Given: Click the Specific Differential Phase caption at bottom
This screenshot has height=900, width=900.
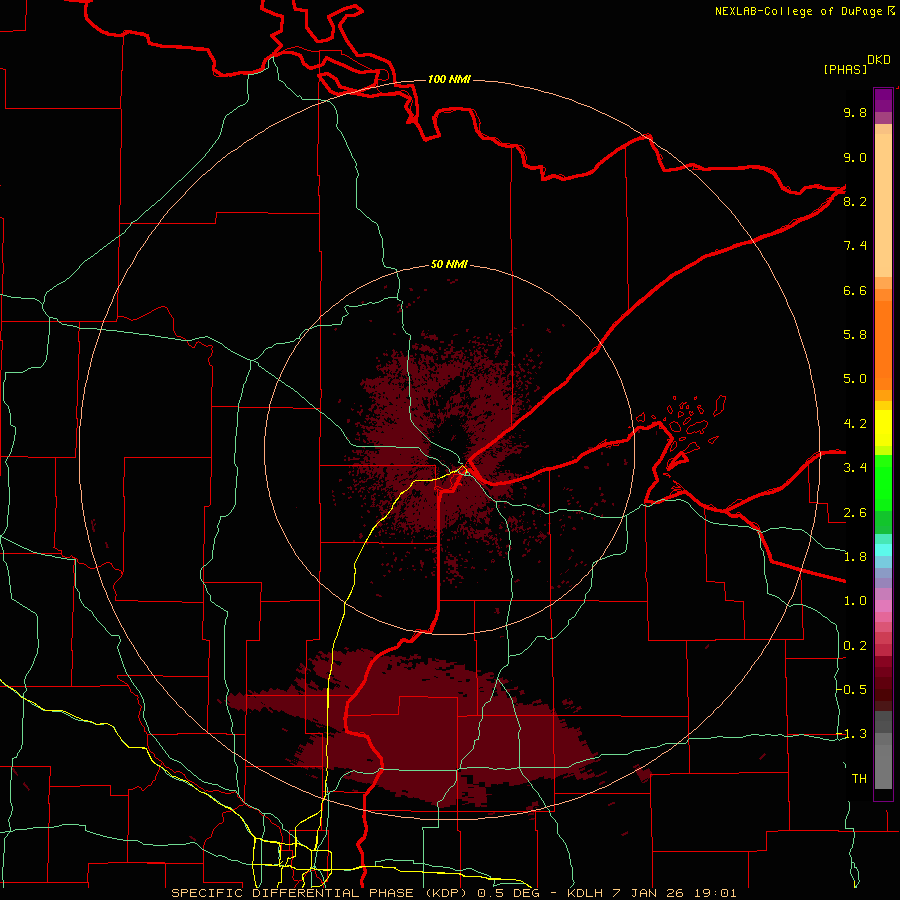Looking at the screenshot, I should [x=453, y=893].
